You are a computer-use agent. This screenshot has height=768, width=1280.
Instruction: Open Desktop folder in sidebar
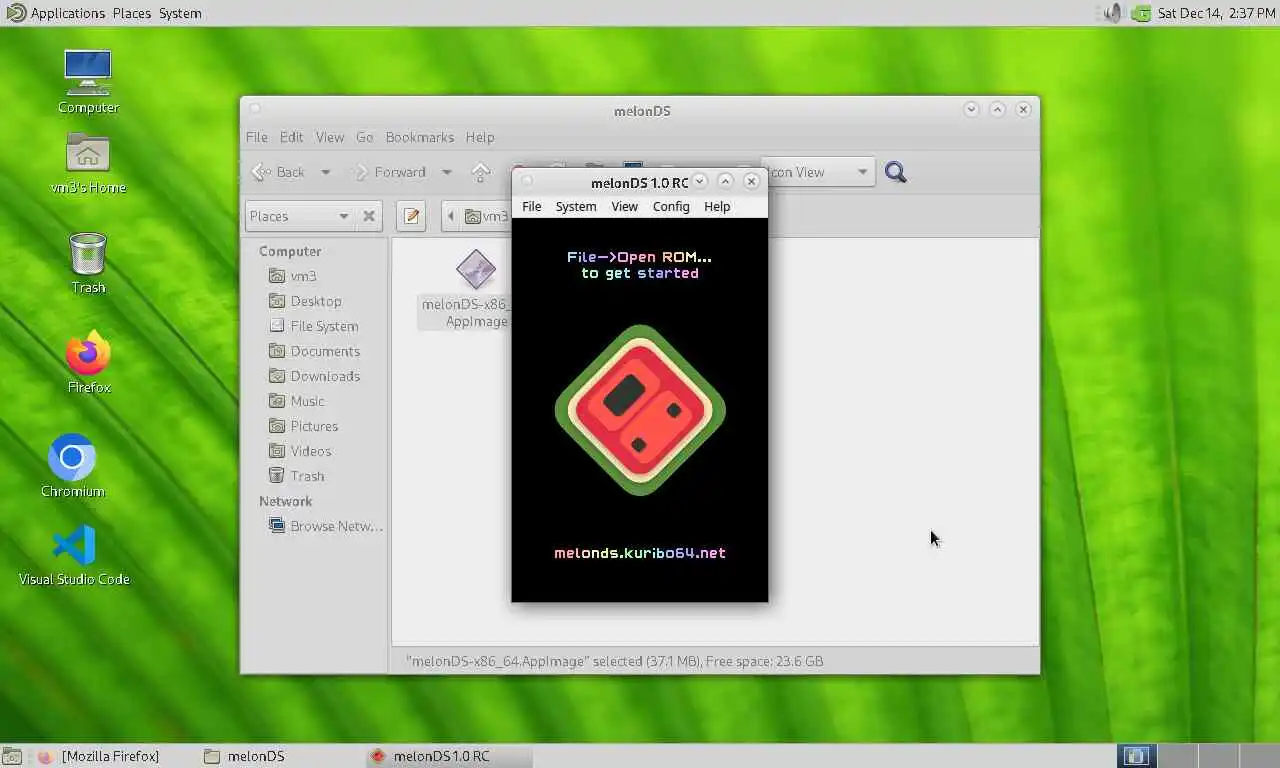316,301
